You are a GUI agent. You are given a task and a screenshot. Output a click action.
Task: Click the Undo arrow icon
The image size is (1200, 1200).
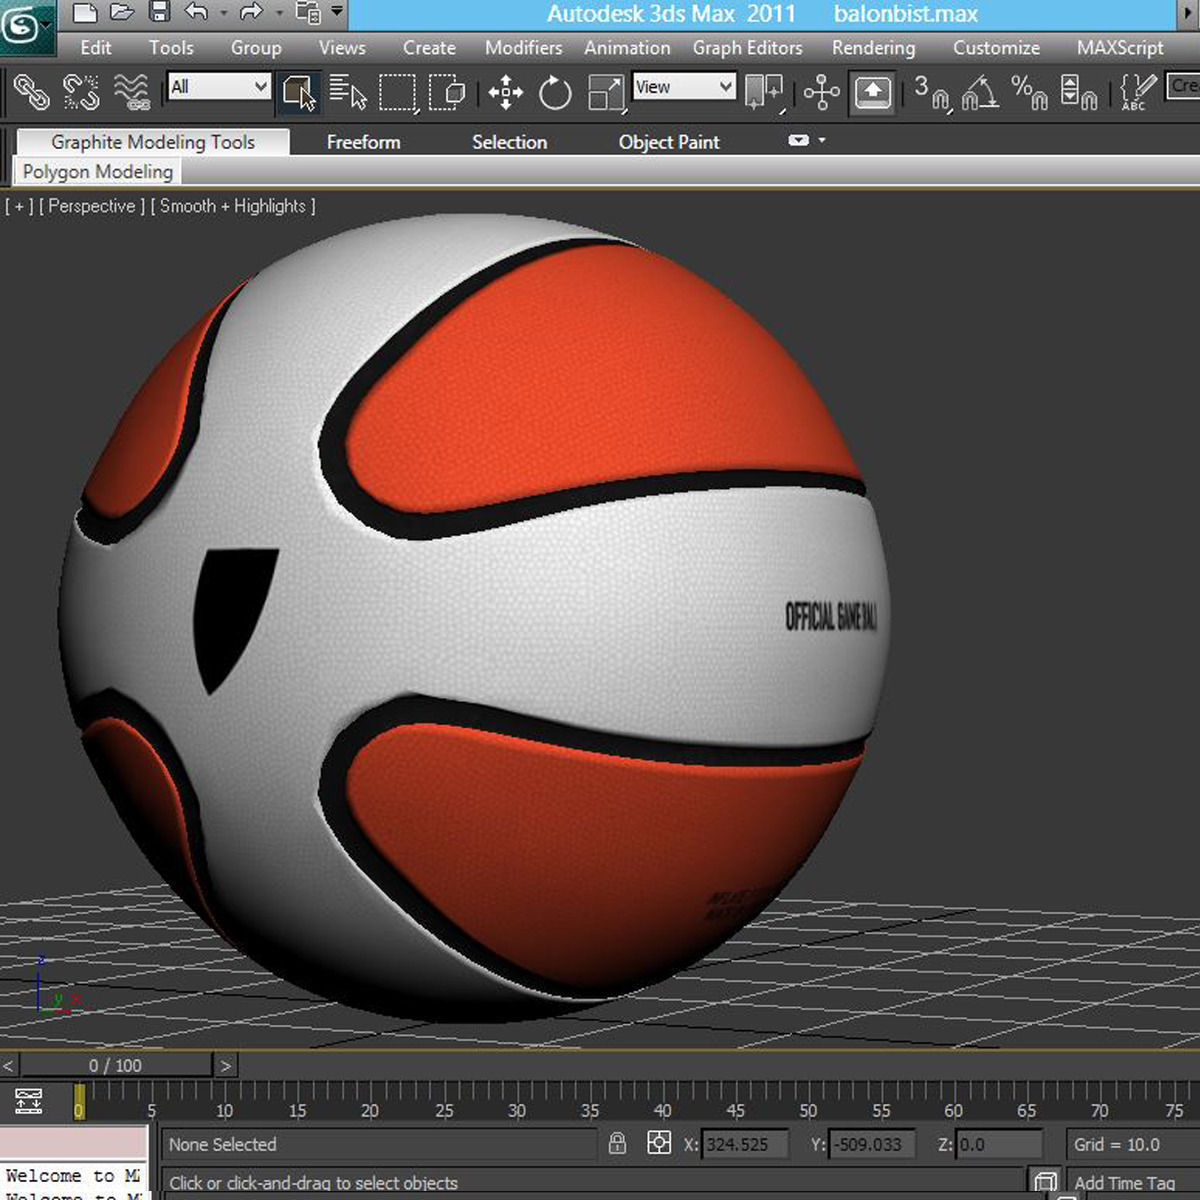point(197,13)
